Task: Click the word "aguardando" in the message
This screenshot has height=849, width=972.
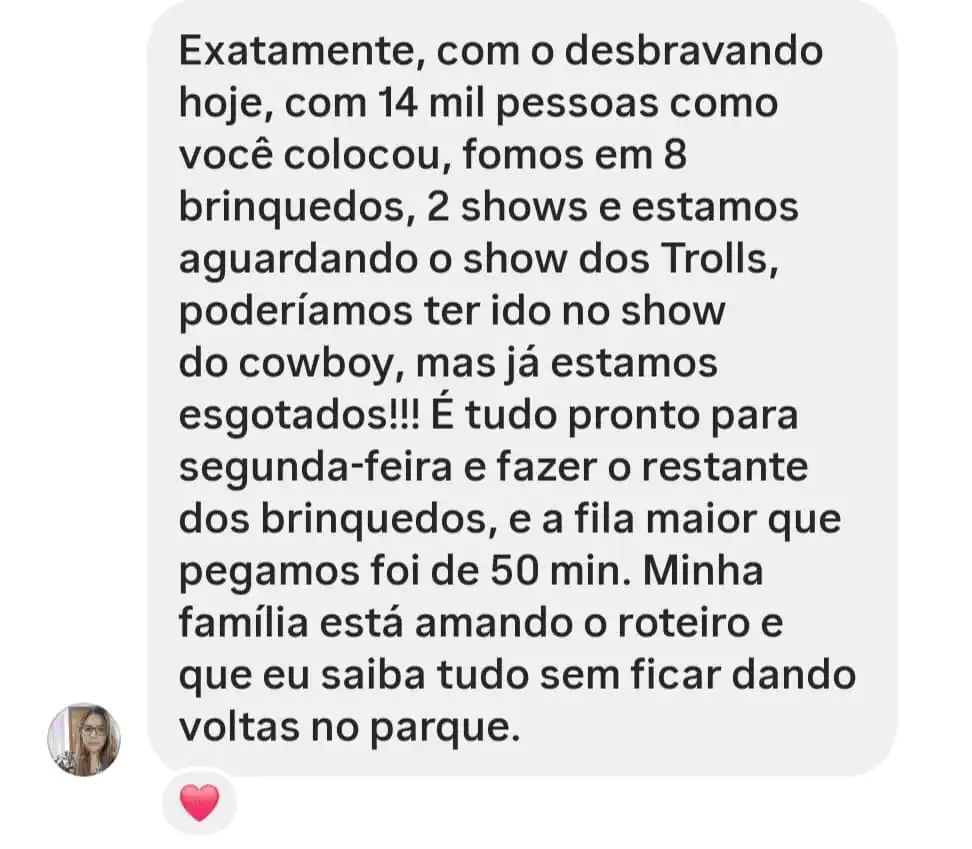Action: click(x=298, y=260)
